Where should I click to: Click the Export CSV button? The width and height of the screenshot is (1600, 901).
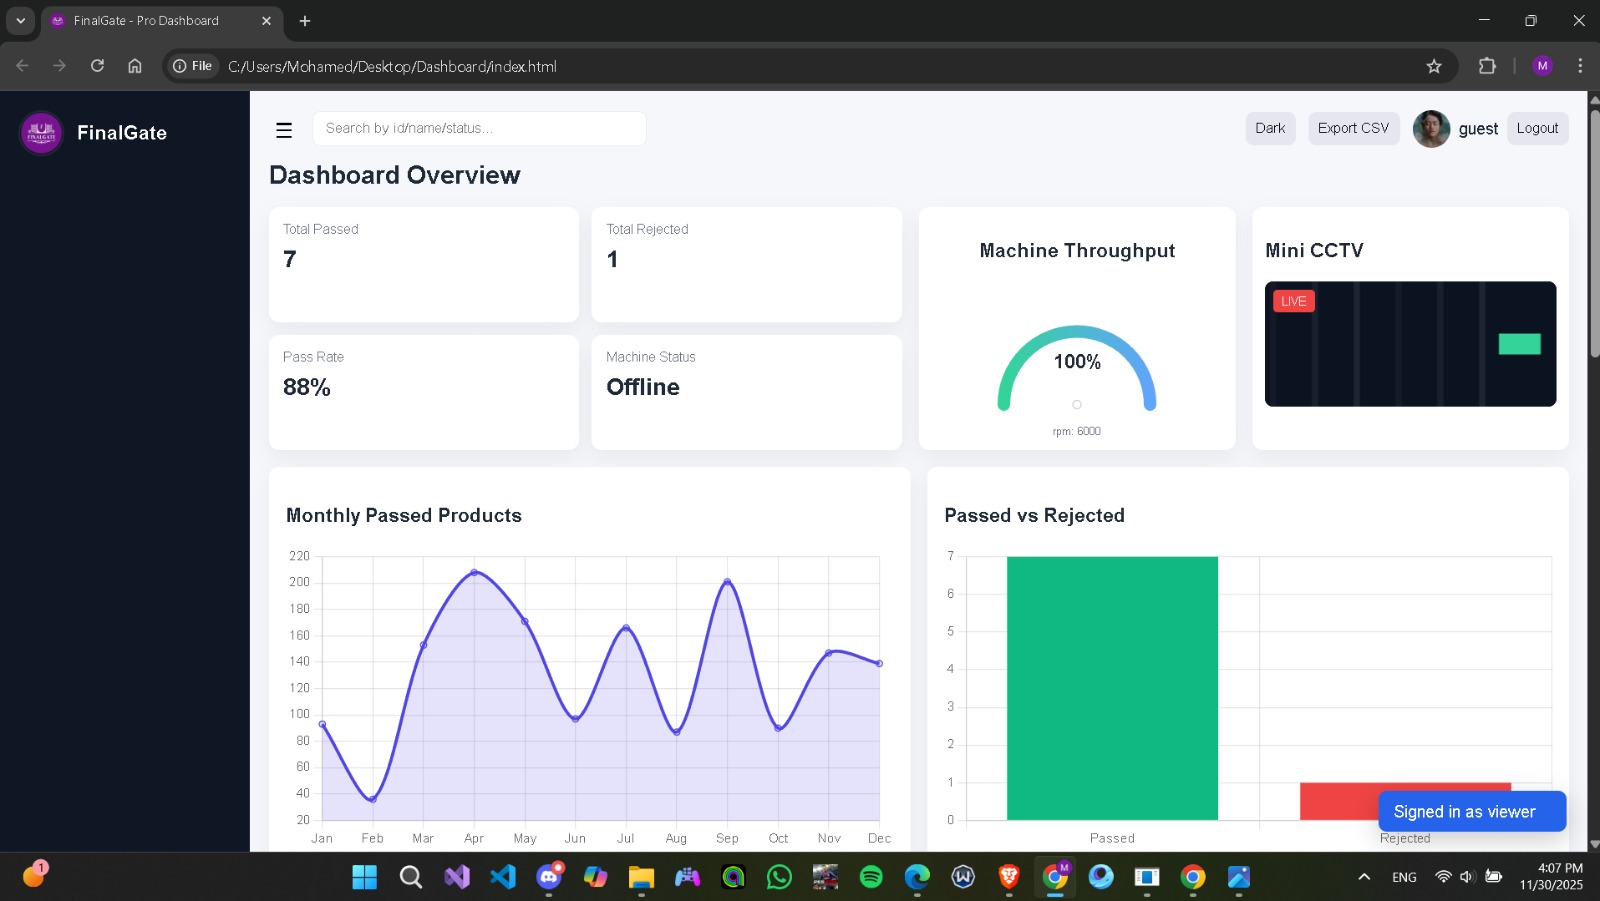coord(1353,128)
